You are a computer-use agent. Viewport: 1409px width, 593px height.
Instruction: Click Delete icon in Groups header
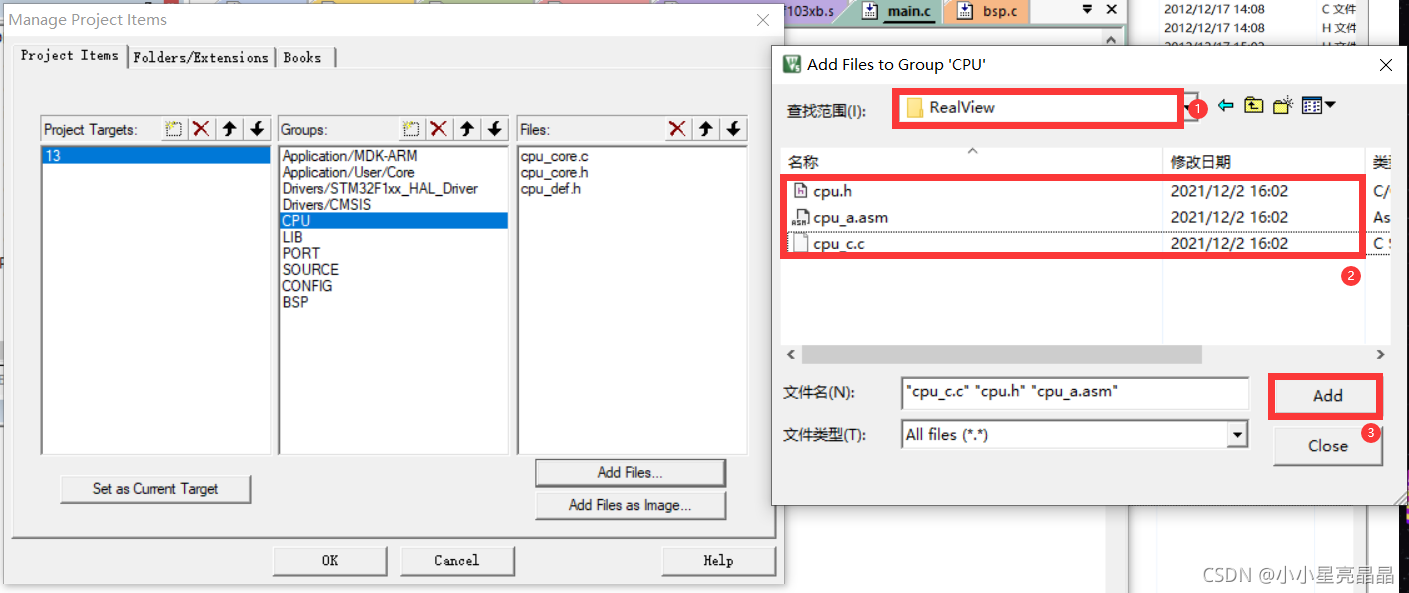pyautogui.click(x=438, y=129)
